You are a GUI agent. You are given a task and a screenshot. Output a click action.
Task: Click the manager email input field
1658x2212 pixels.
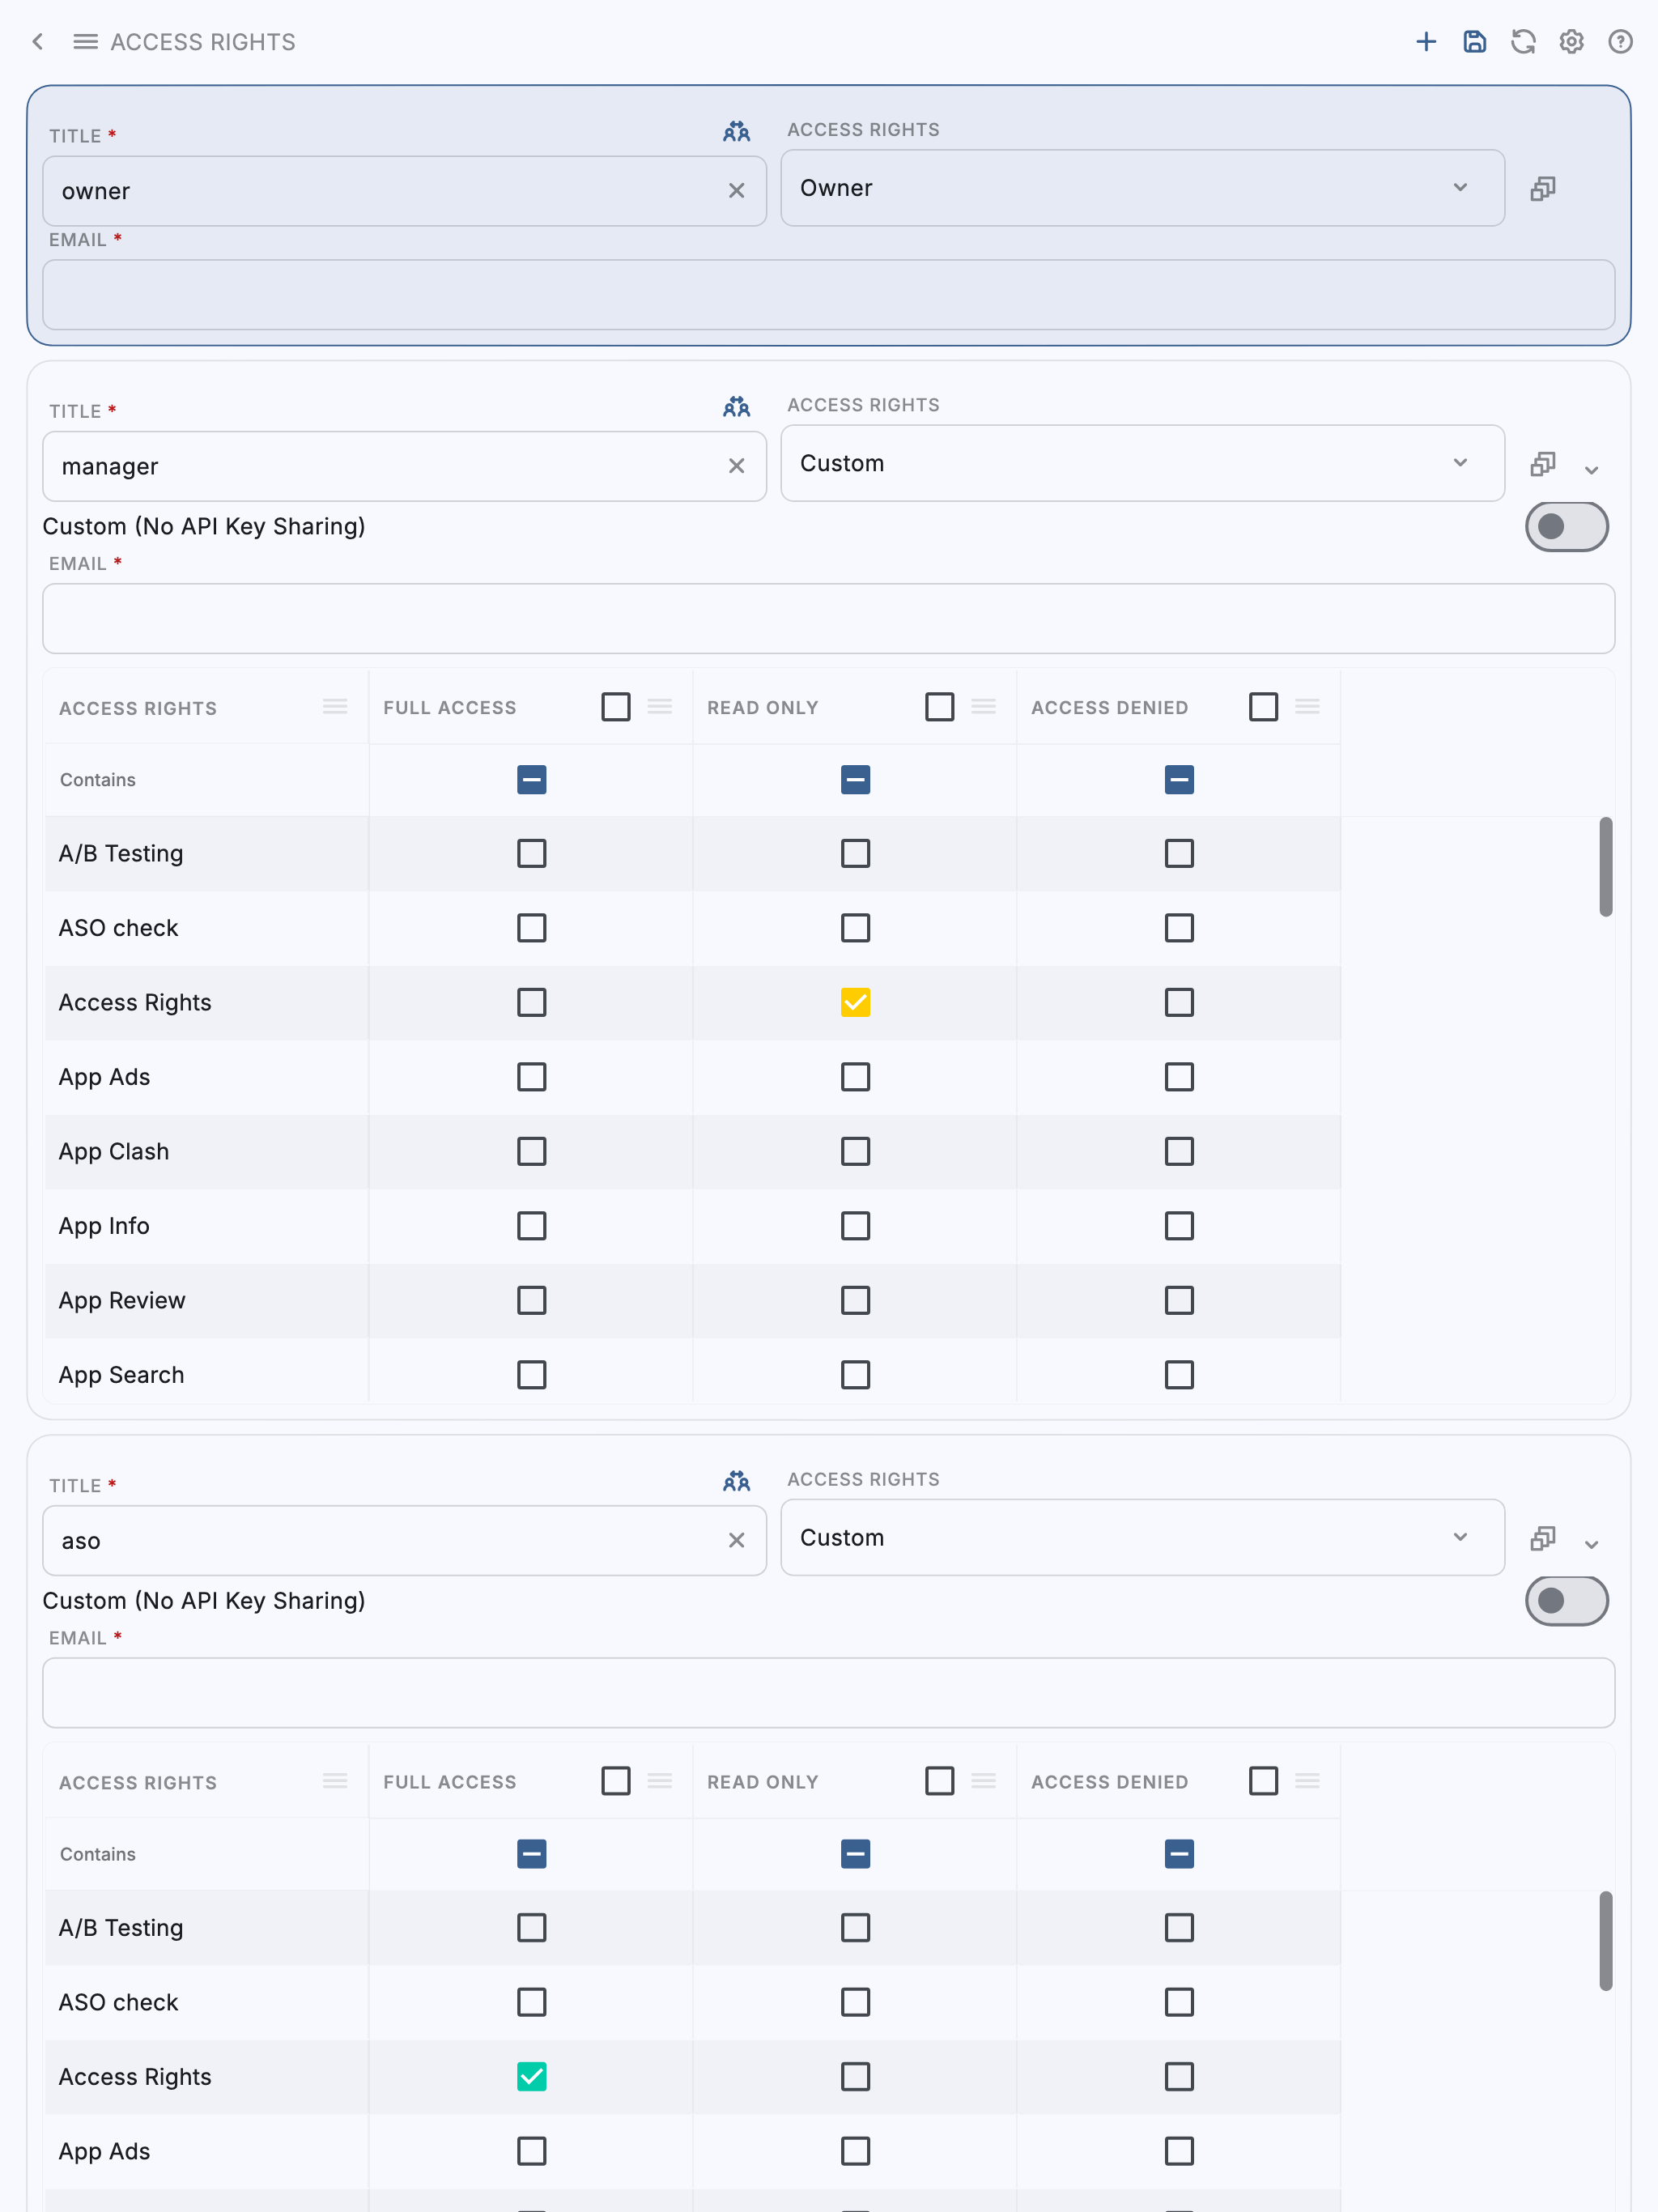tap(828, 619)
